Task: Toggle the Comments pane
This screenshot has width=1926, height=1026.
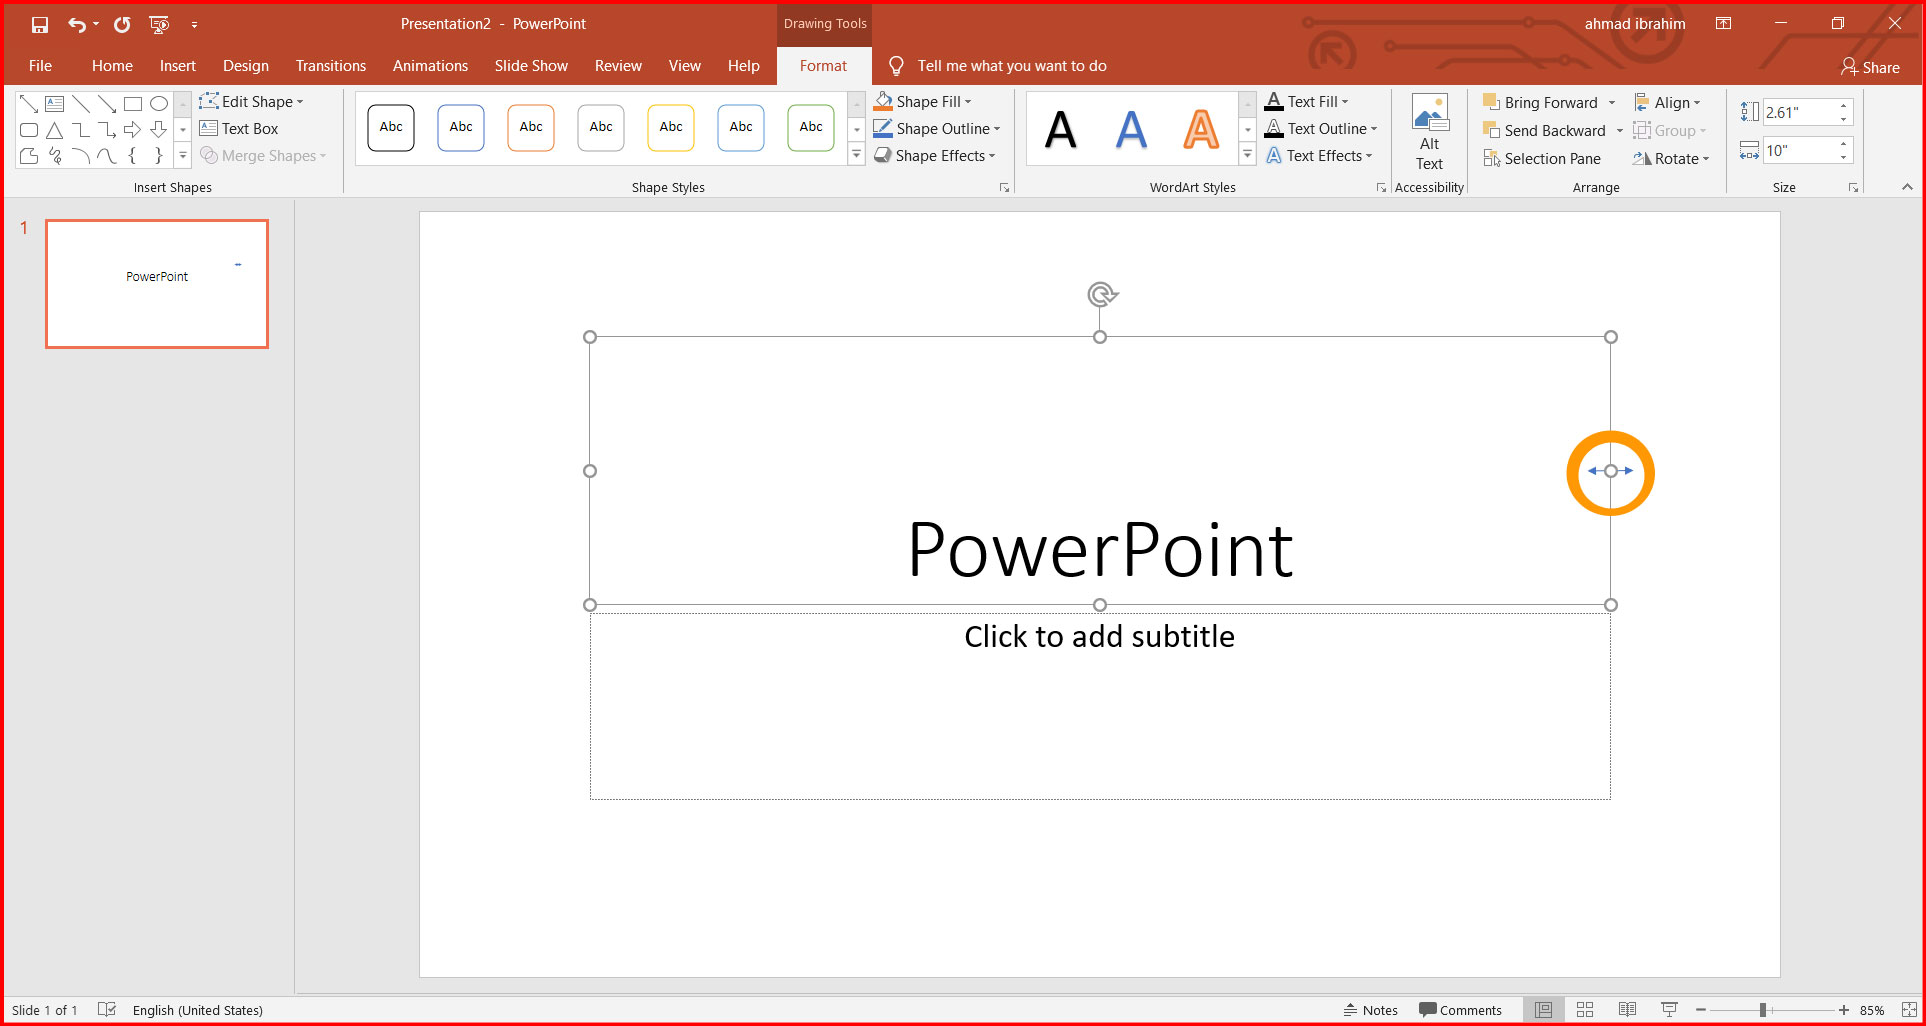Action: tap(1460, 1010)
